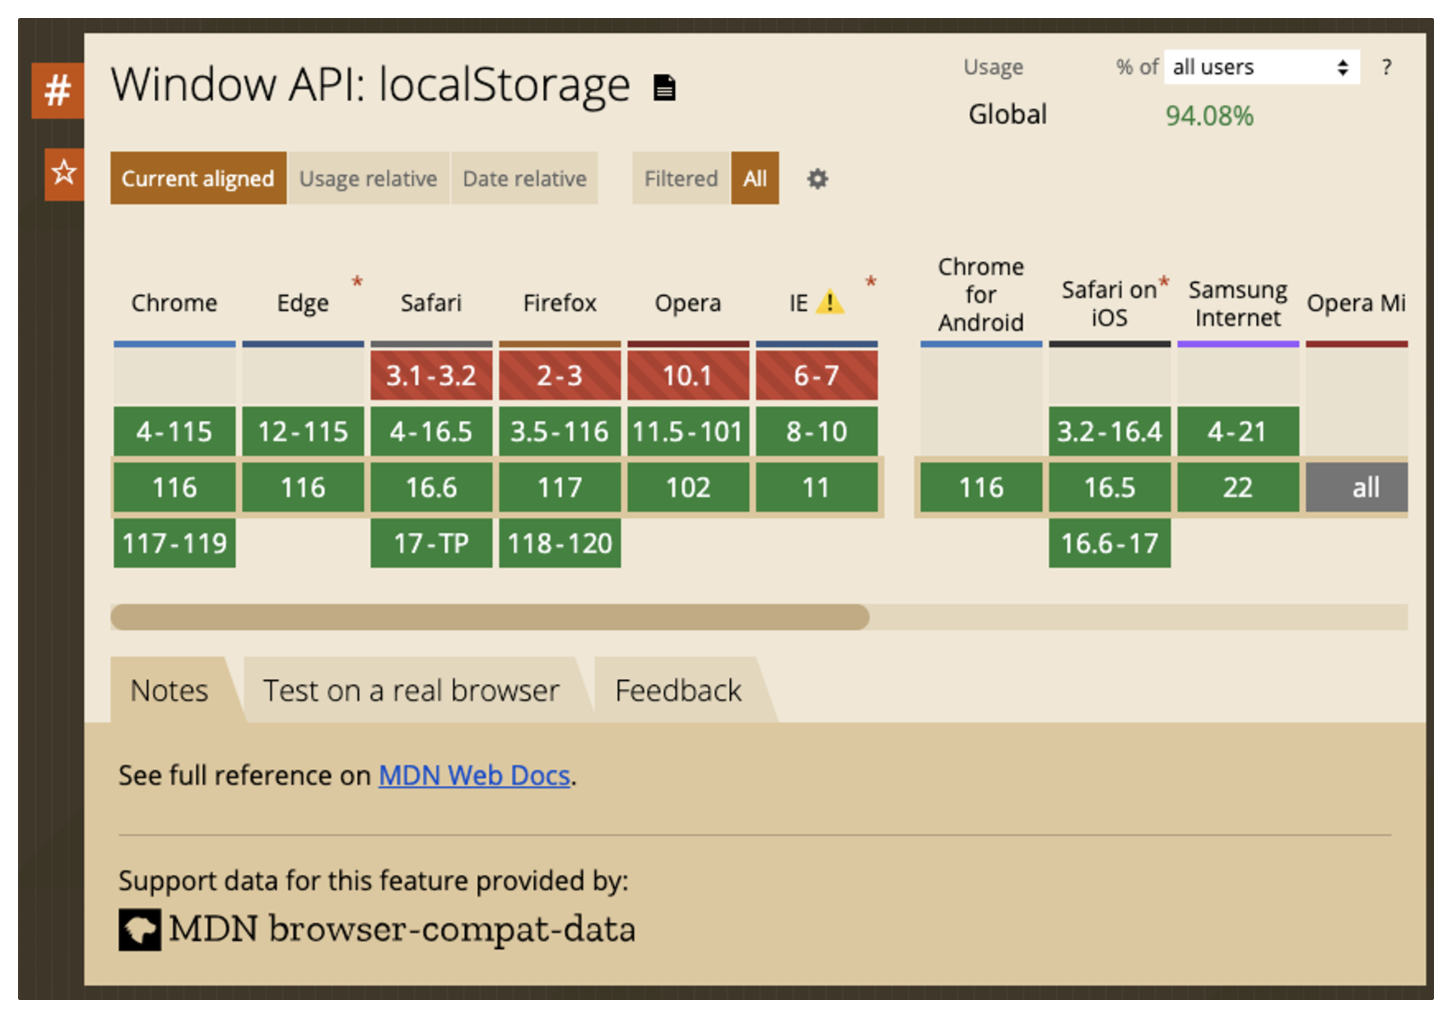The width and height of the screenshot is (1448, 1016).
Task: Select the Samsung Internet 4-21 cell
Action: point(1238,431)
